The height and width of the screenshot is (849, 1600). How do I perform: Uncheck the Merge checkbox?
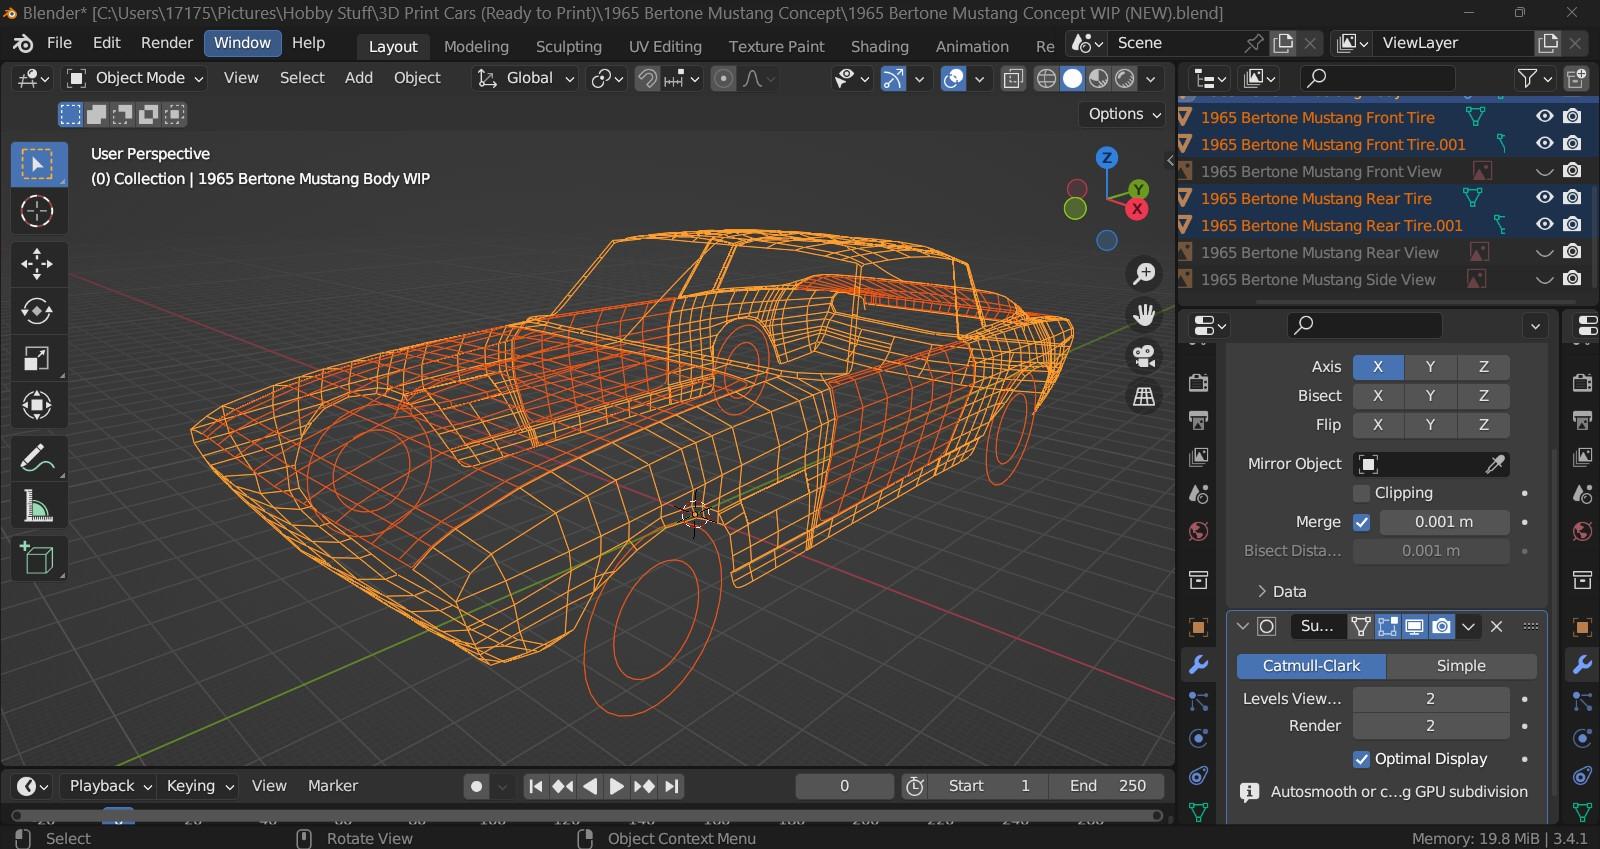[1361, 522]
